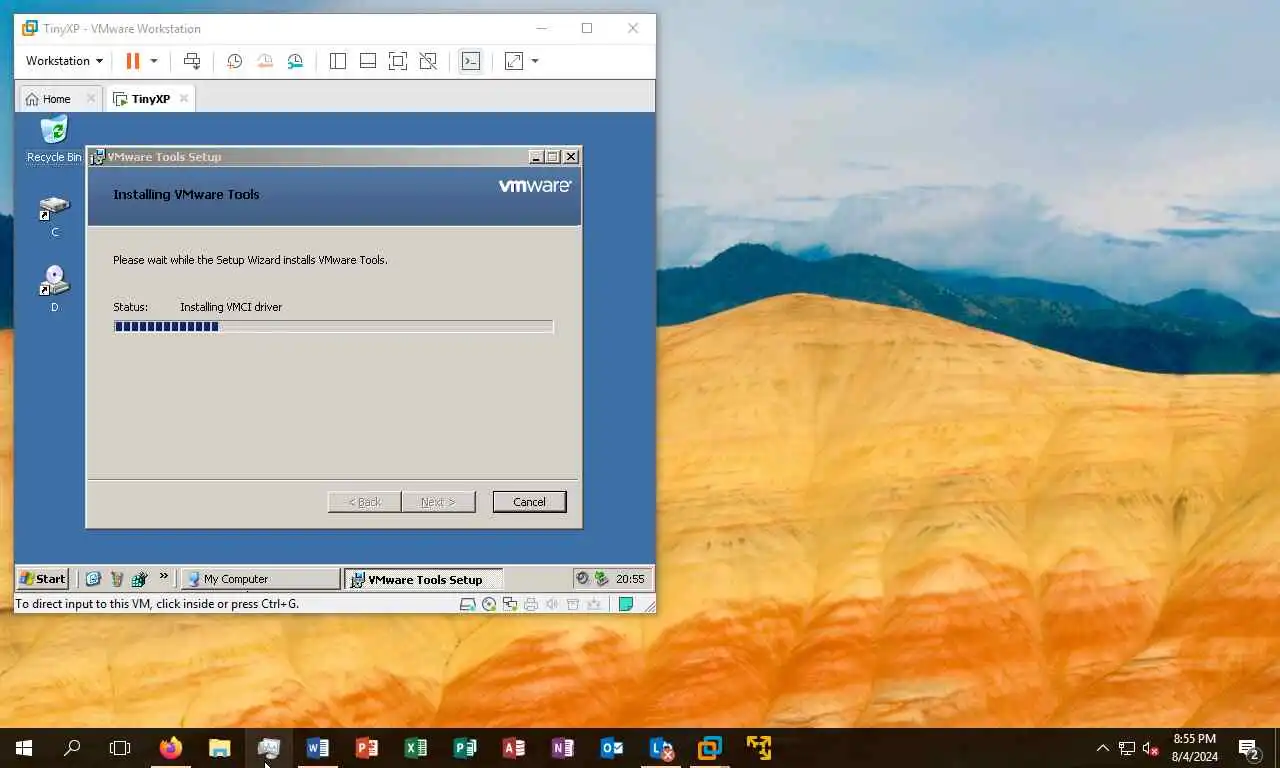Select the C drive shortcut
The height and width of the screenshot is (768, 1280).
55,216
